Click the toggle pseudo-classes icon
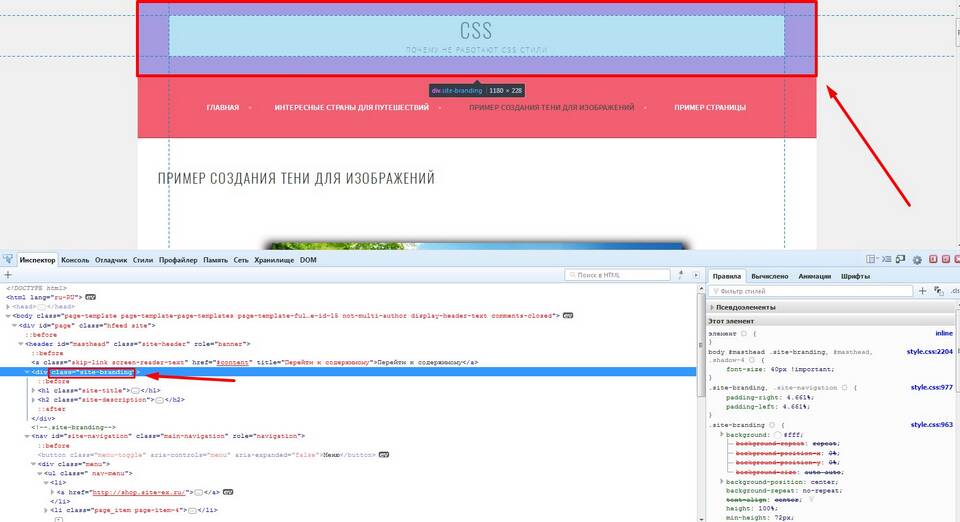 [939, 291]
